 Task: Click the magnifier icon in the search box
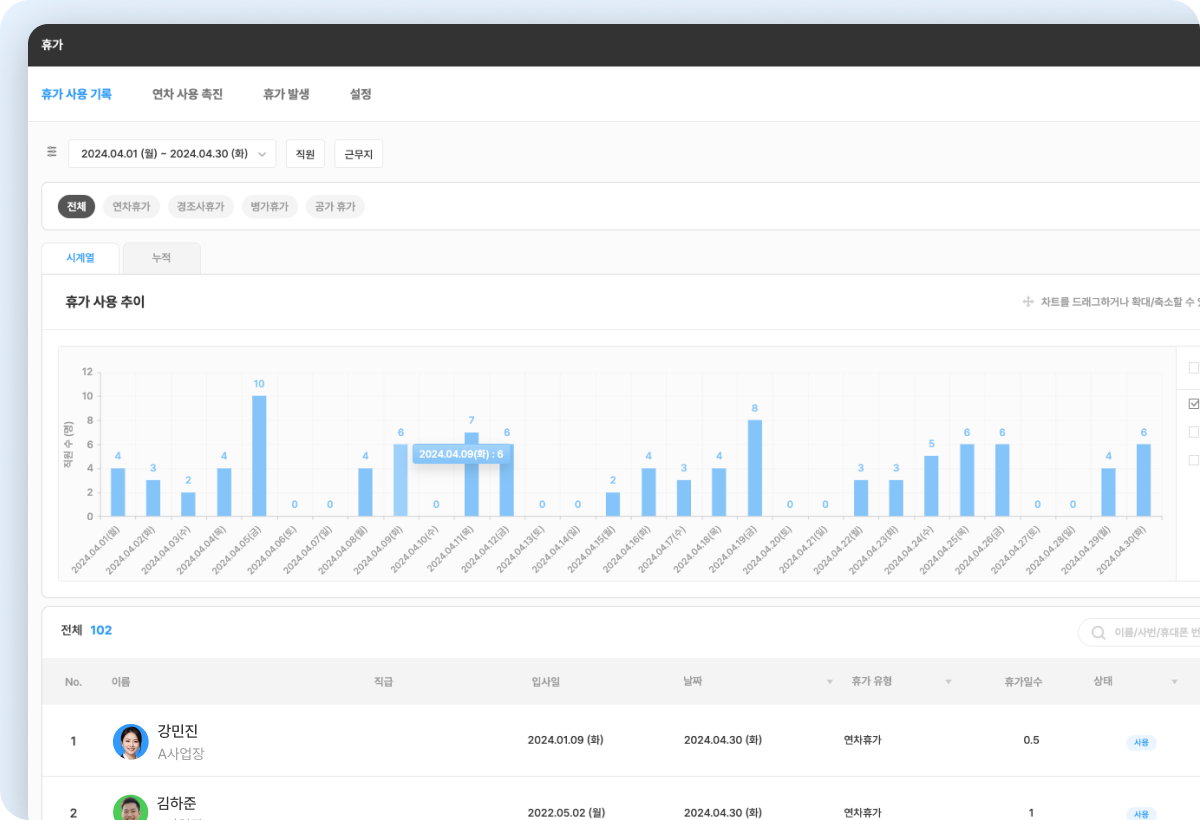(1099, 632)
